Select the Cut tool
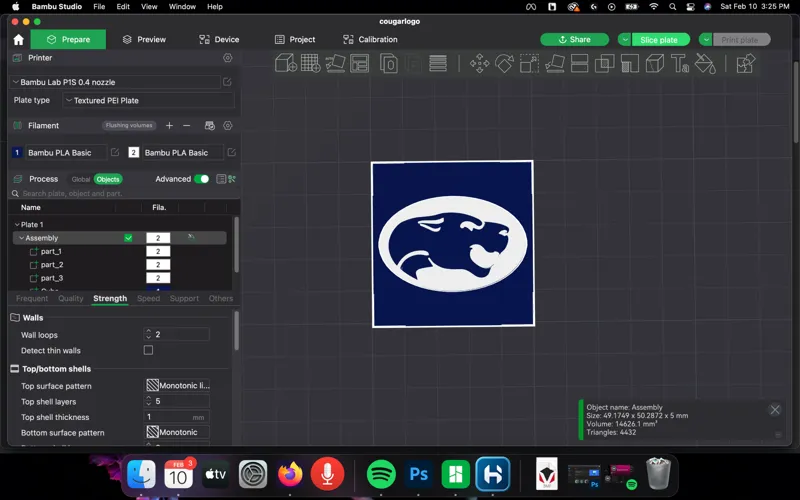 [x=579, y=64]
